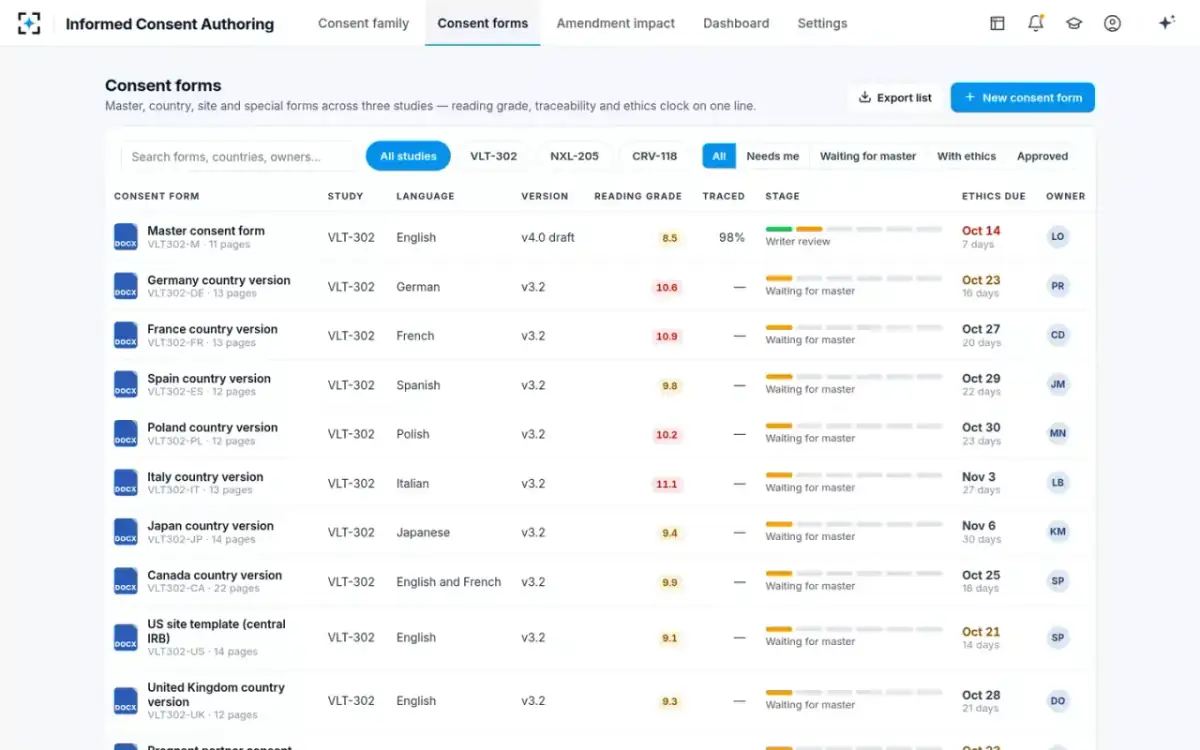
Task: Sort by Ethics Due column header
Action: 994,196
